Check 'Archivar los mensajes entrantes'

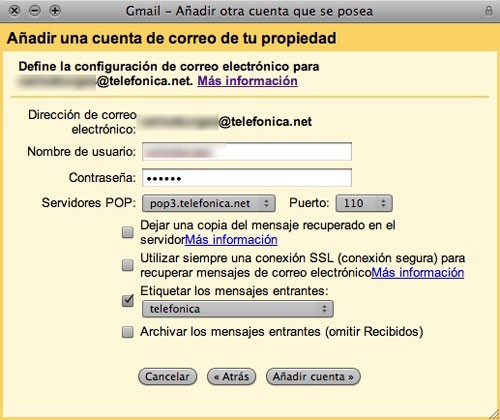(128, 332)
